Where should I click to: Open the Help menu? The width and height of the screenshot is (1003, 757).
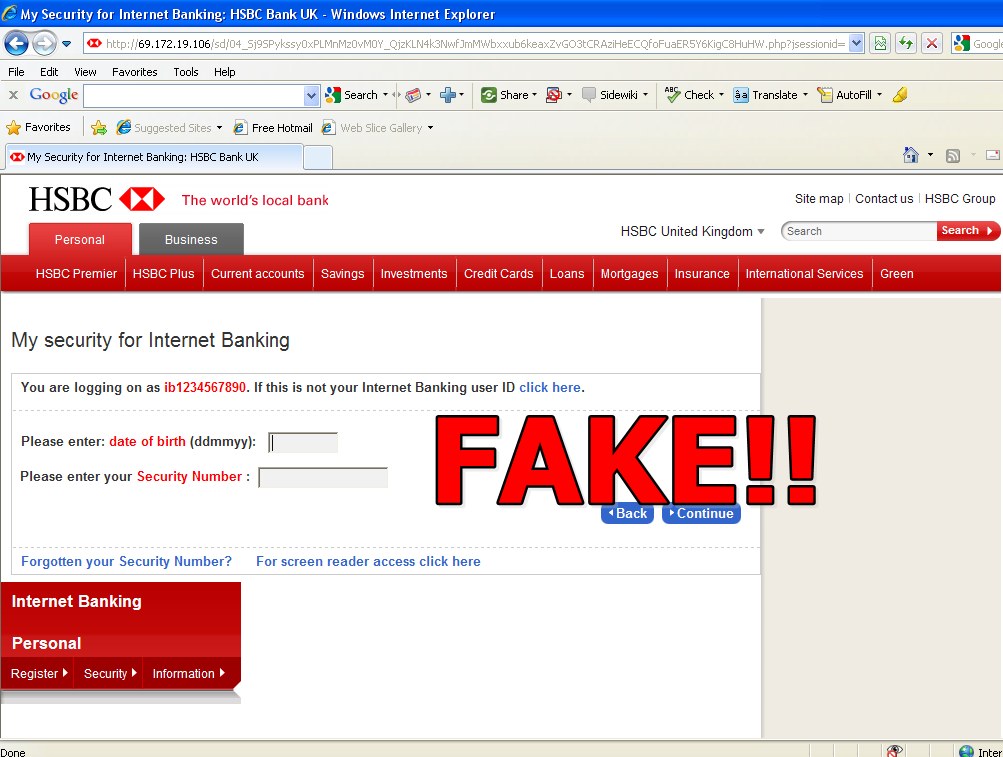pyautogui.click(x=225, y=72)
